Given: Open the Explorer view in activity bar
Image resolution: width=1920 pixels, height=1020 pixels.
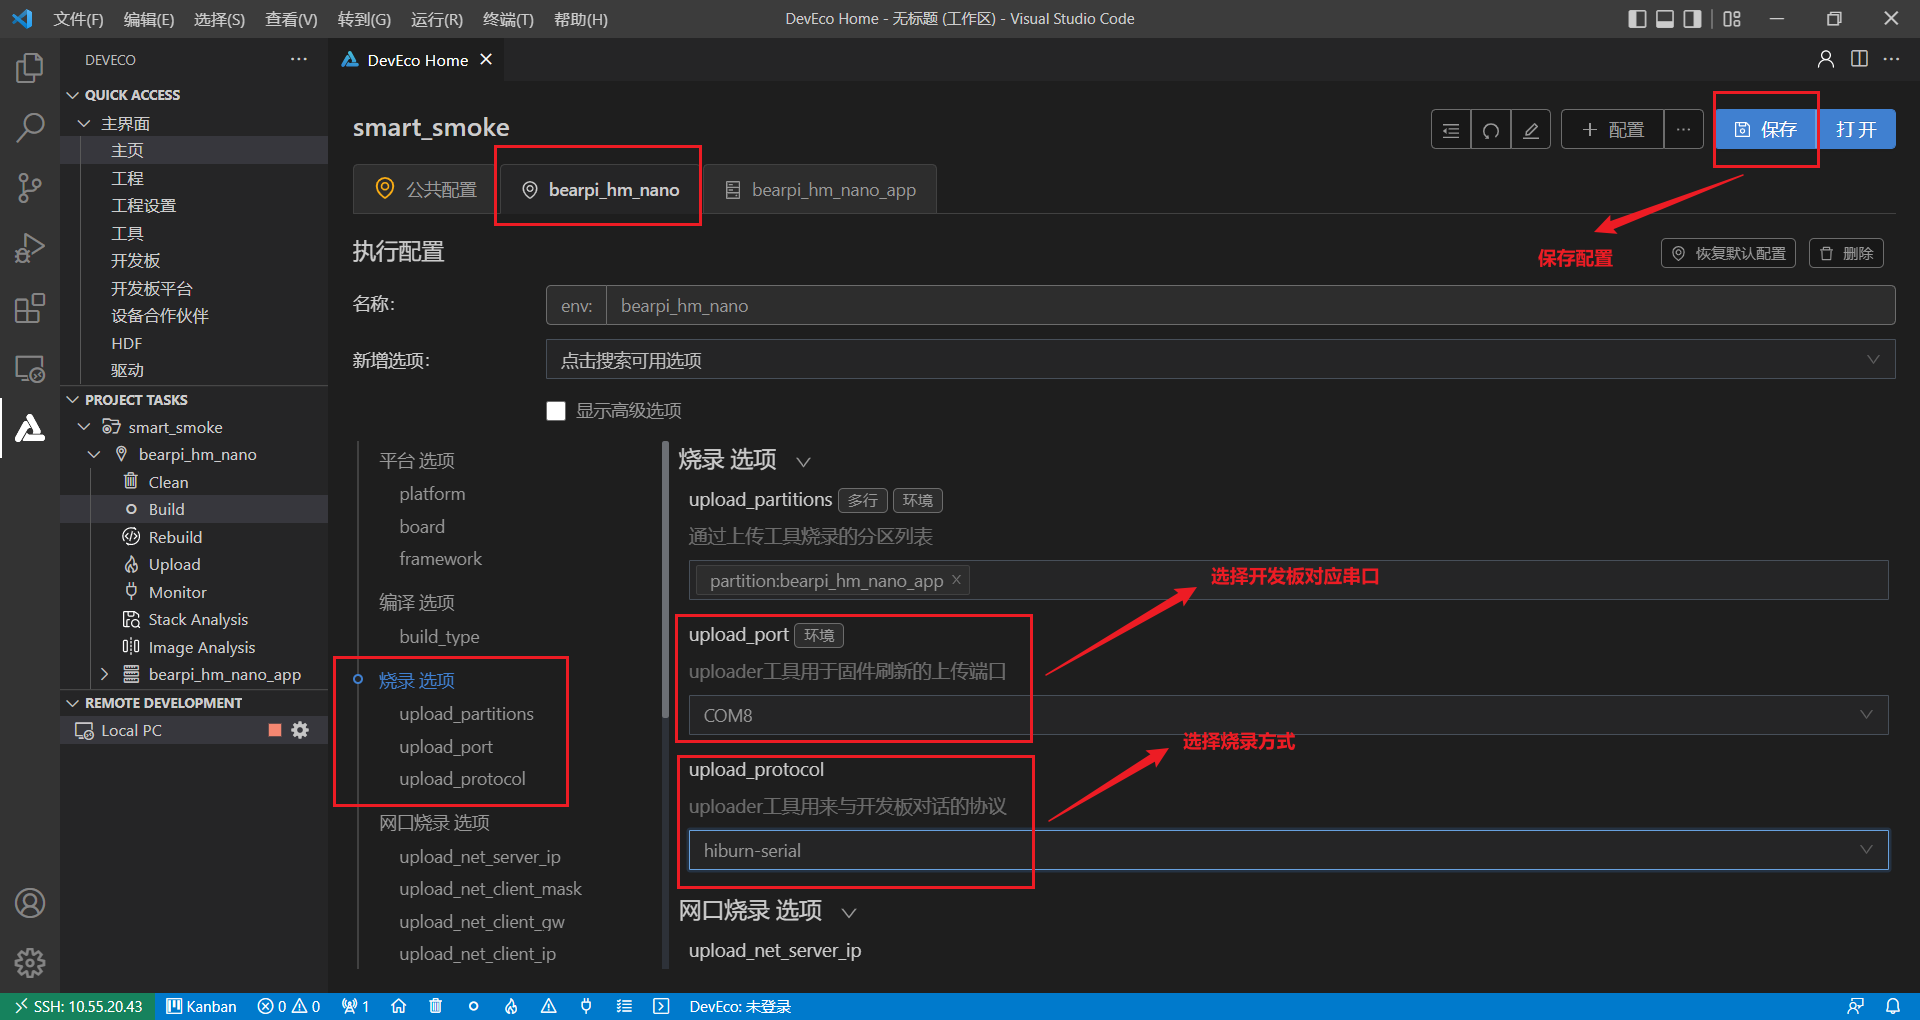Looking at the screenshot, I should pyautogui.click(x=30, y=68).
